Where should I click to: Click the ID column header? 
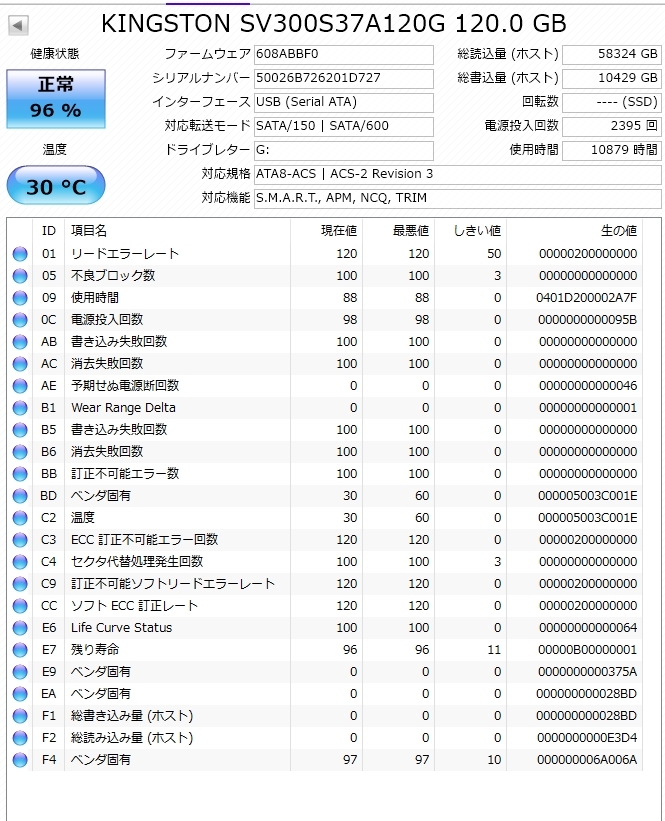pos(49,231)
